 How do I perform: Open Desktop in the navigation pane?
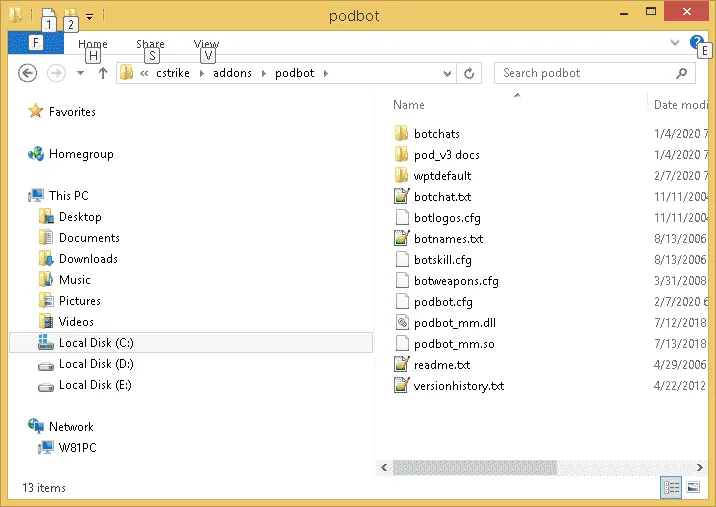(x=80, y=217)
